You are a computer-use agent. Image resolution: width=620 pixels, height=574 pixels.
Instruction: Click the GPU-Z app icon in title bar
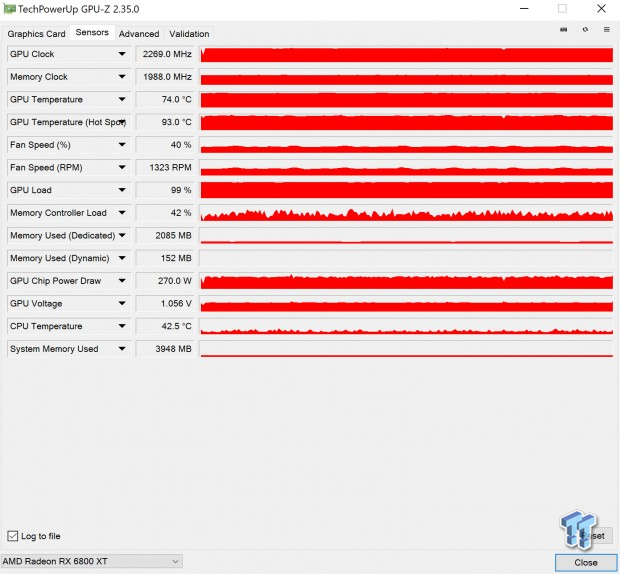click(x=9, y=9)
